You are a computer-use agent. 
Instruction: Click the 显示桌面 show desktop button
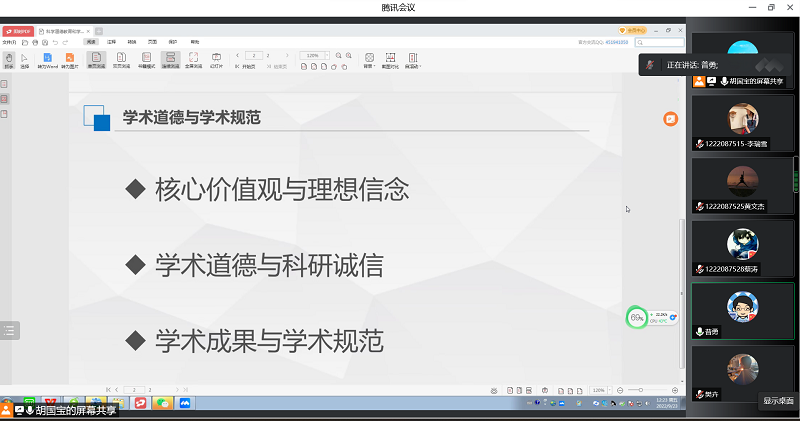tap(778, 400)
